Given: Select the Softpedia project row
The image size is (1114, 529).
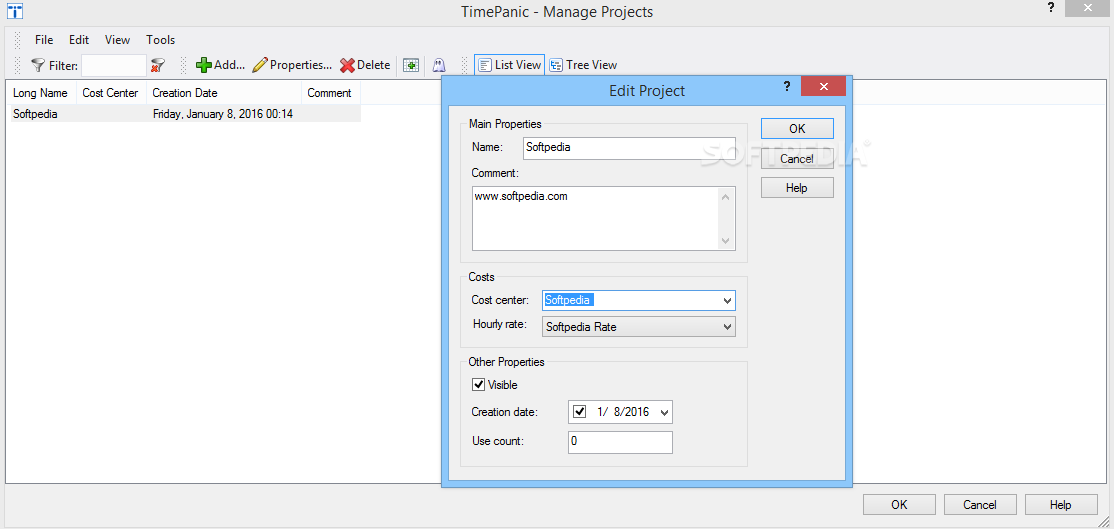Looking at the screenshot, I should click(x=185, y=114).
